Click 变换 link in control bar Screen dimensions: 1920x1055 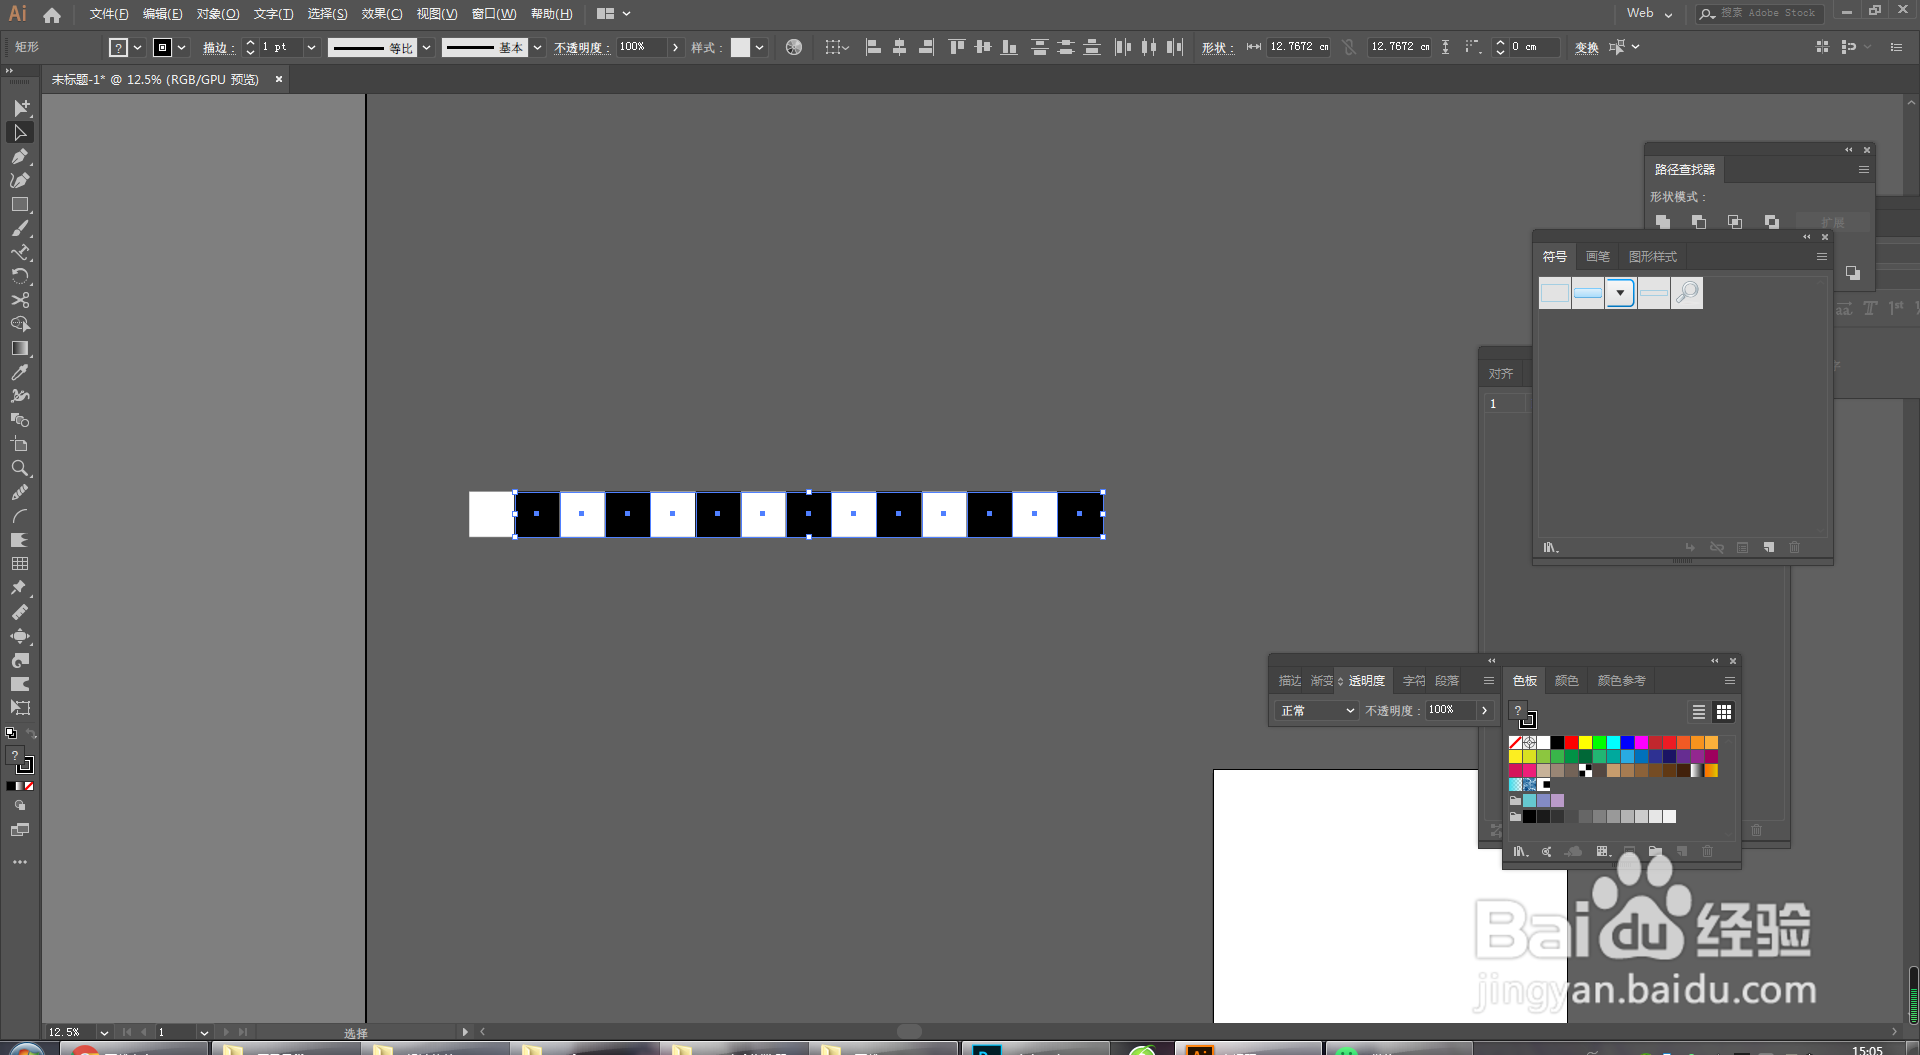(x=1586, y=48)
